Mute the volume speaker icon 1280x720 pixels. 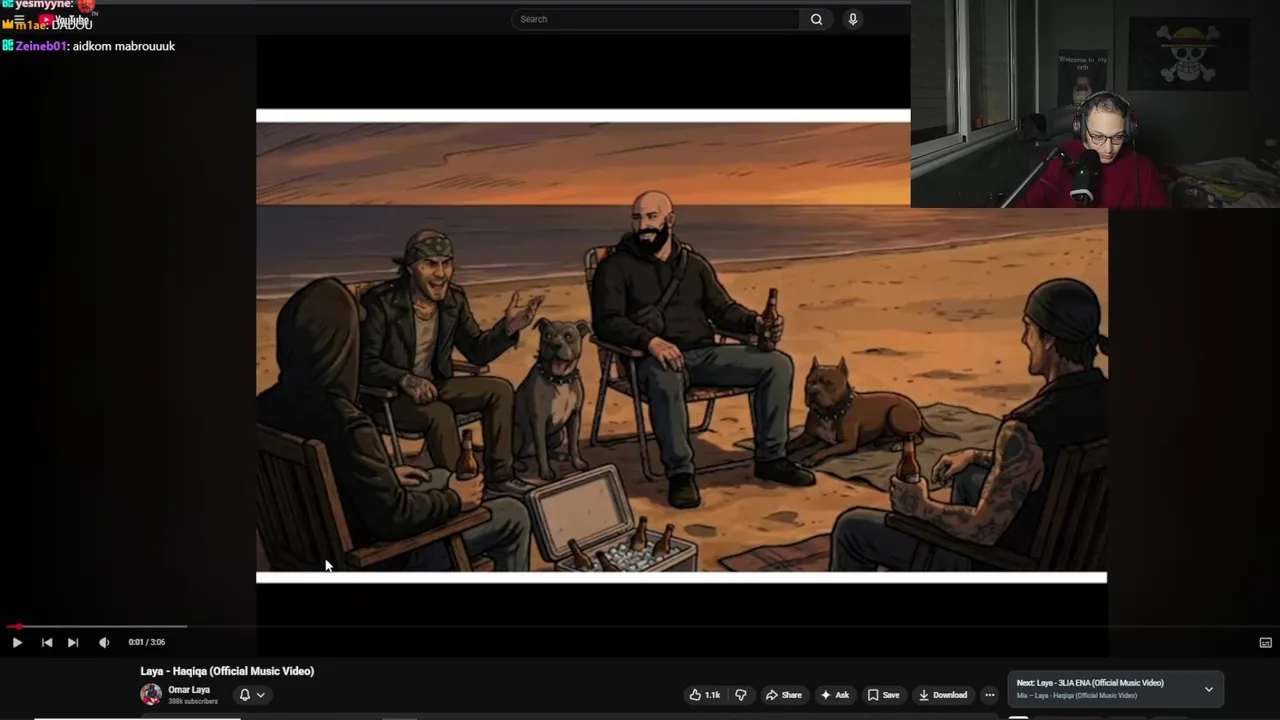(104, 642)
